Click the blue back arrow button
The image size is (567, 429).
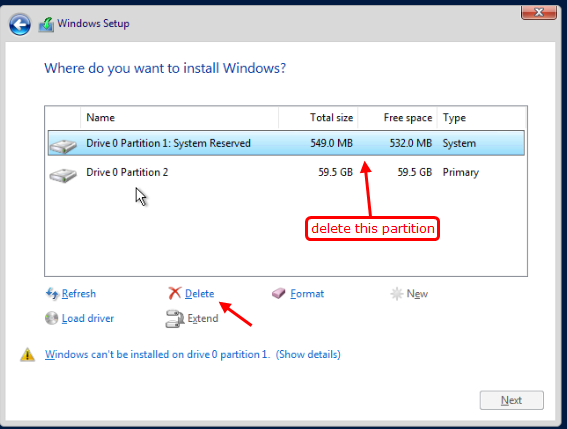(20, 25)
